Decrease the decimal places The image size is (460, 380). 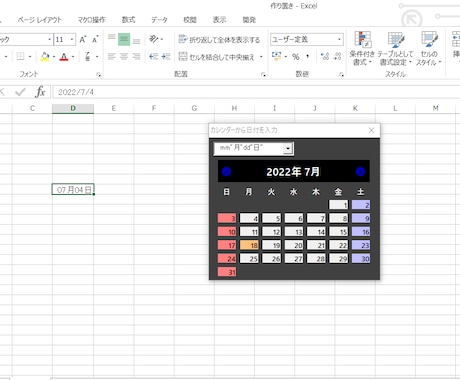(337, 56)
